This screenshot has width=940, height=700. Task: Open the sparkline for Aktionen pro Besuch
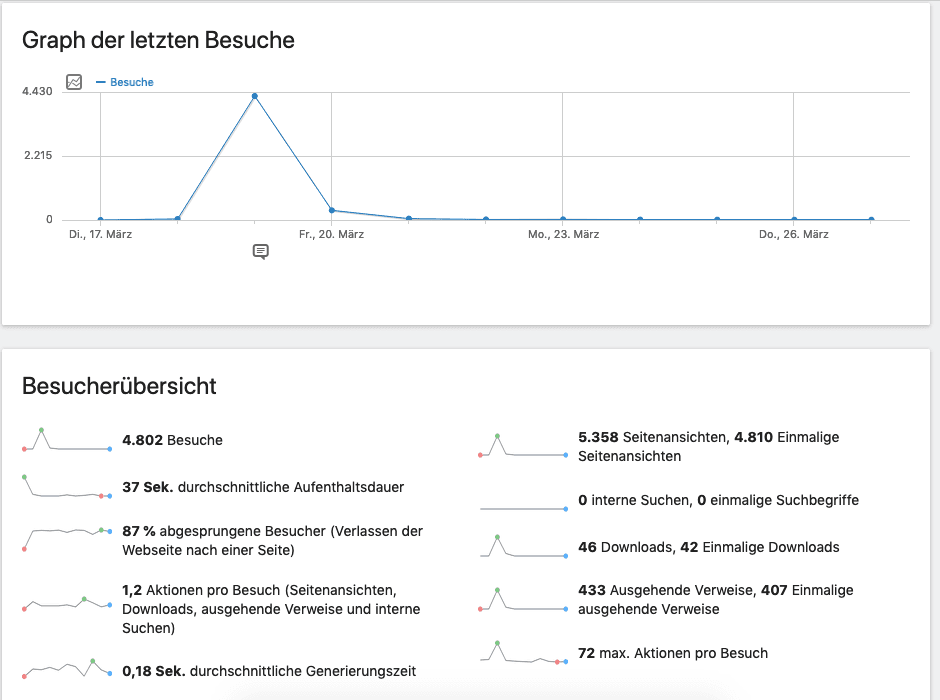67,604
